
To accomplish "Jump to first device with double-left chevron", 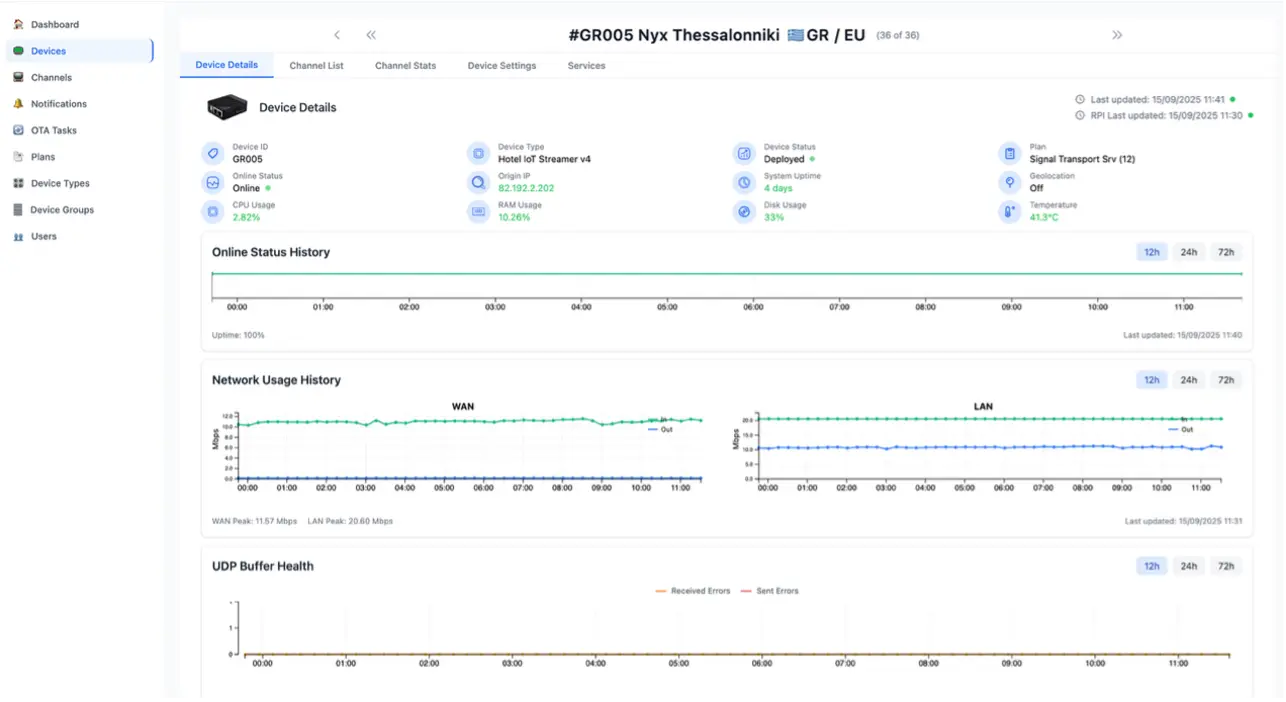I will [x=371, y=35].
